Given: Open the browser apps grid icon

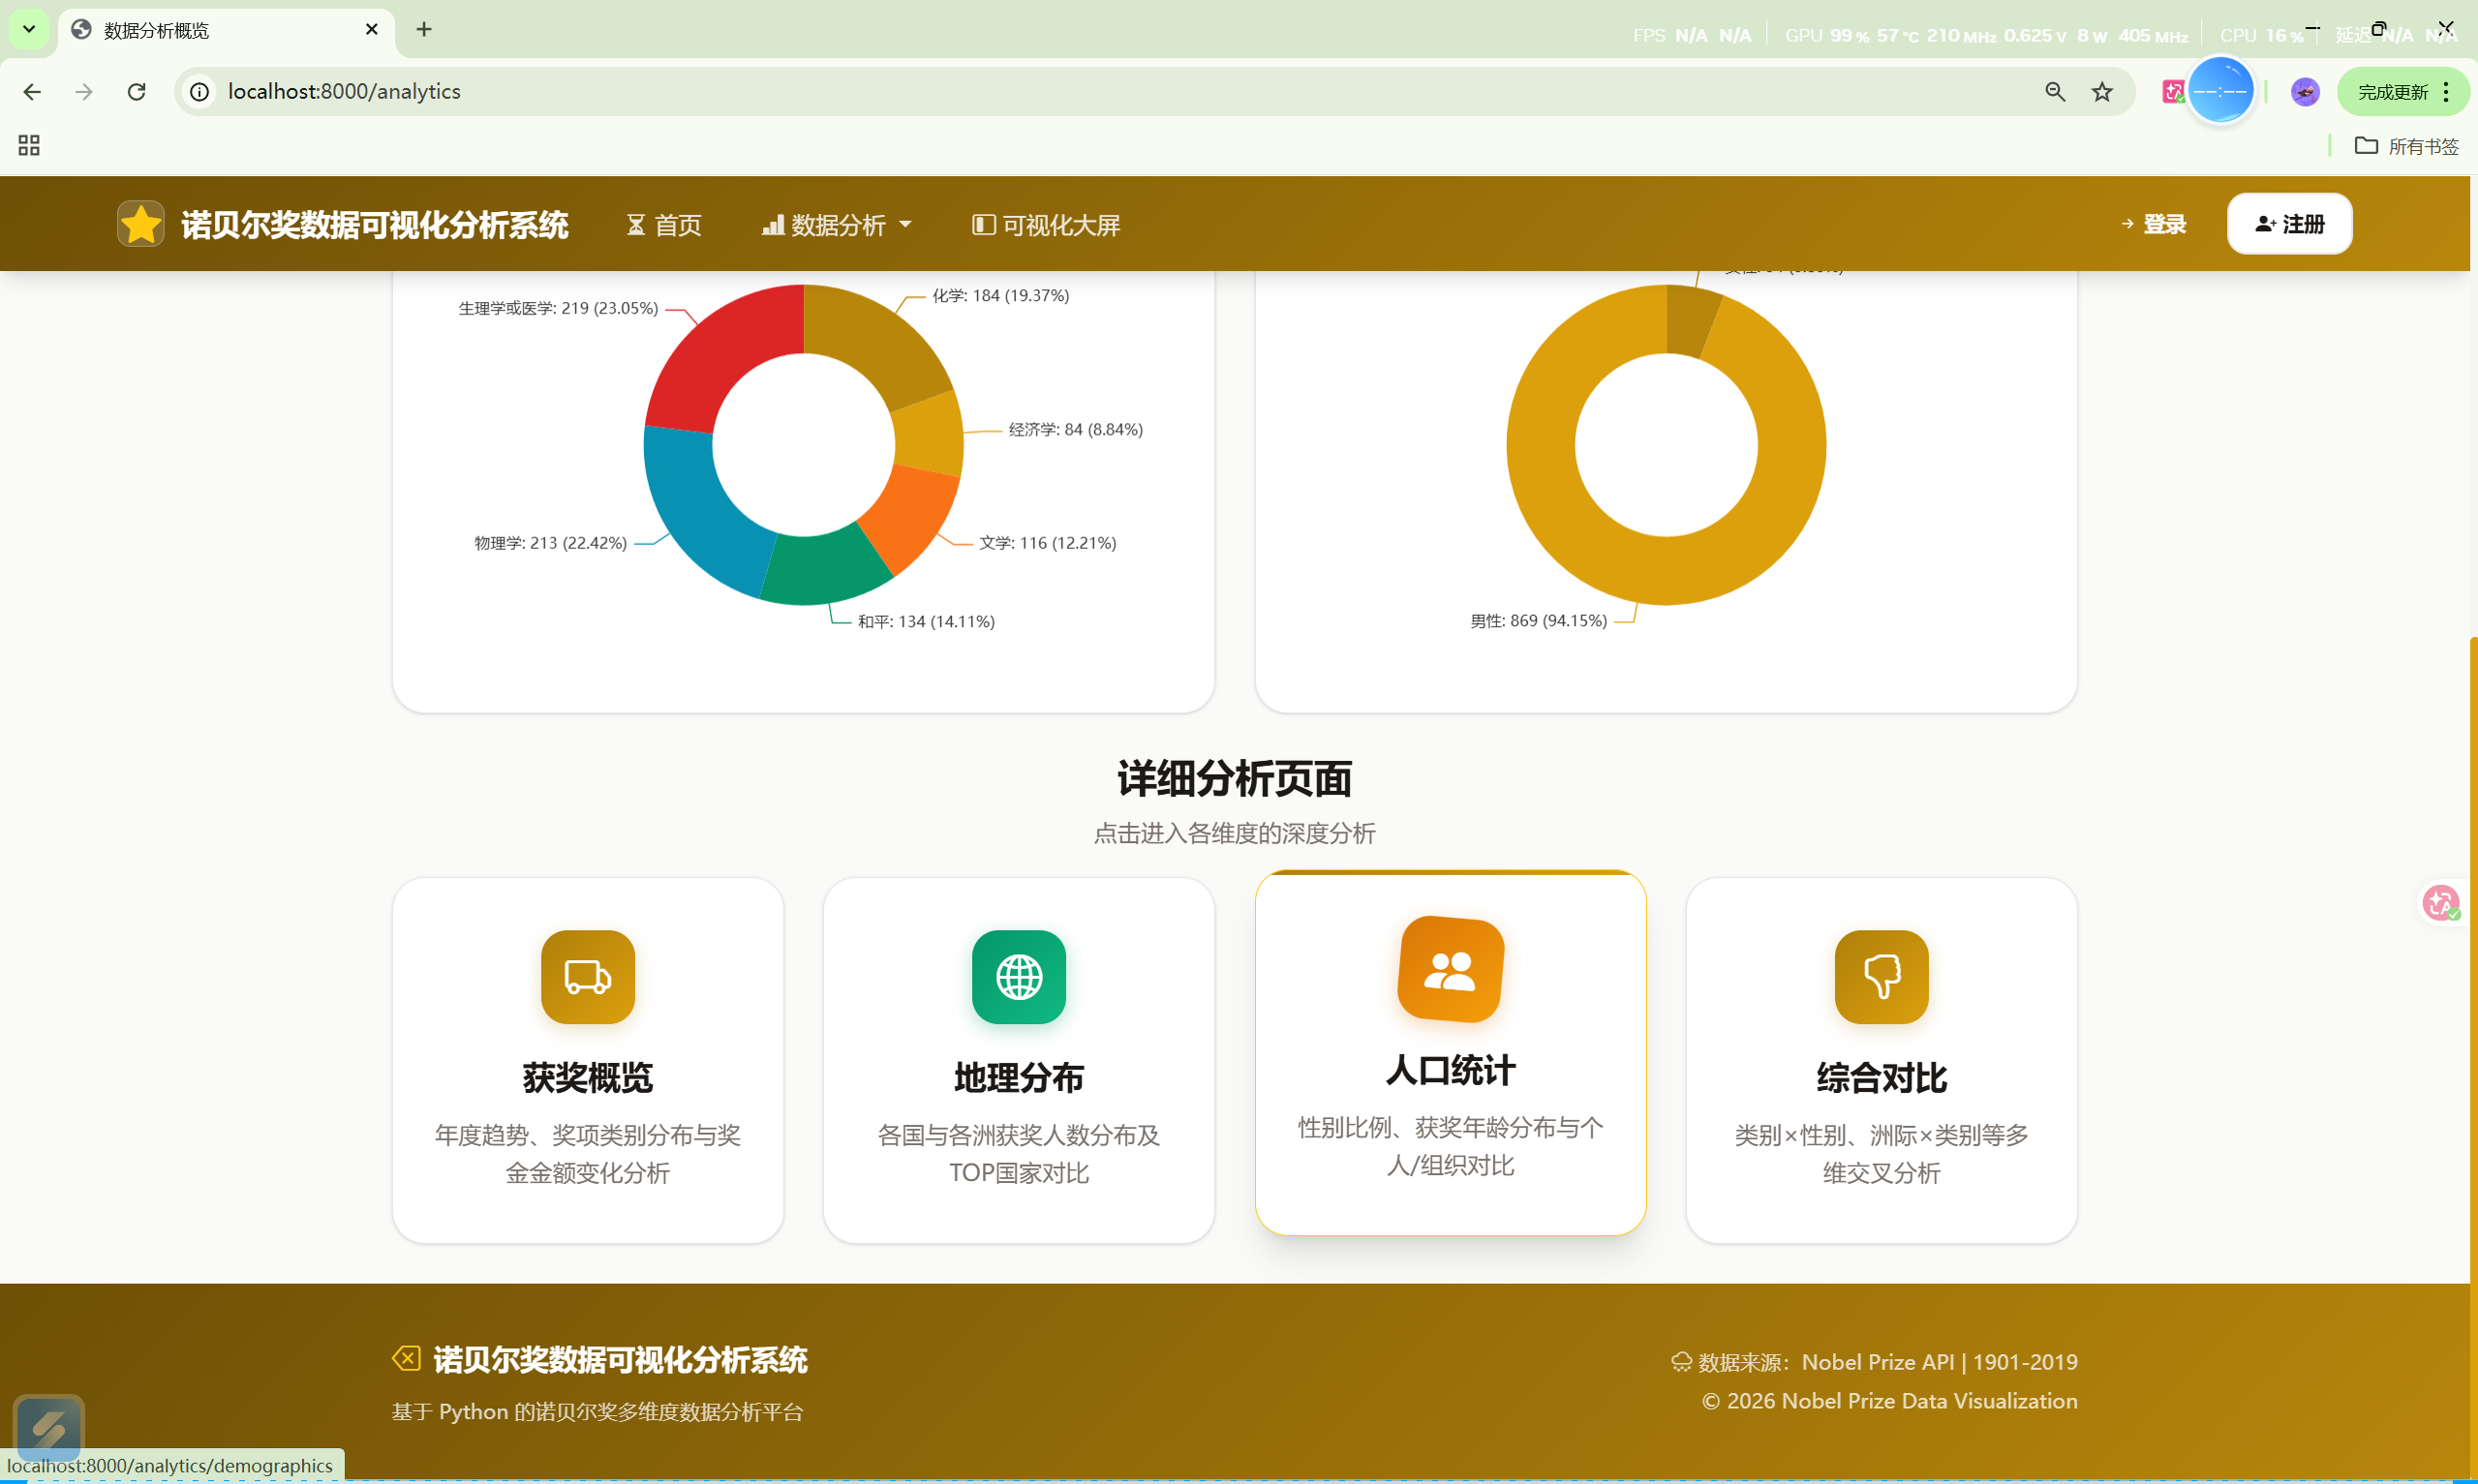Looking at the screenshot, I should click(x=29, y=146).
